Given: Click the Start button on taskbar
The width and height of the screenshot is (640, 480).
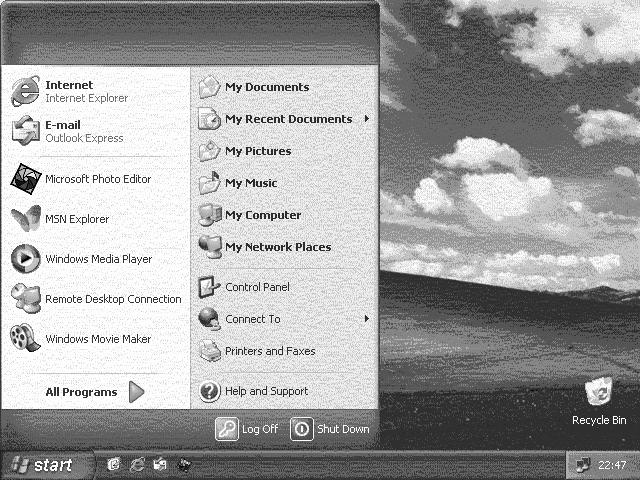Looking at the screenshot, I should point(46,465).
